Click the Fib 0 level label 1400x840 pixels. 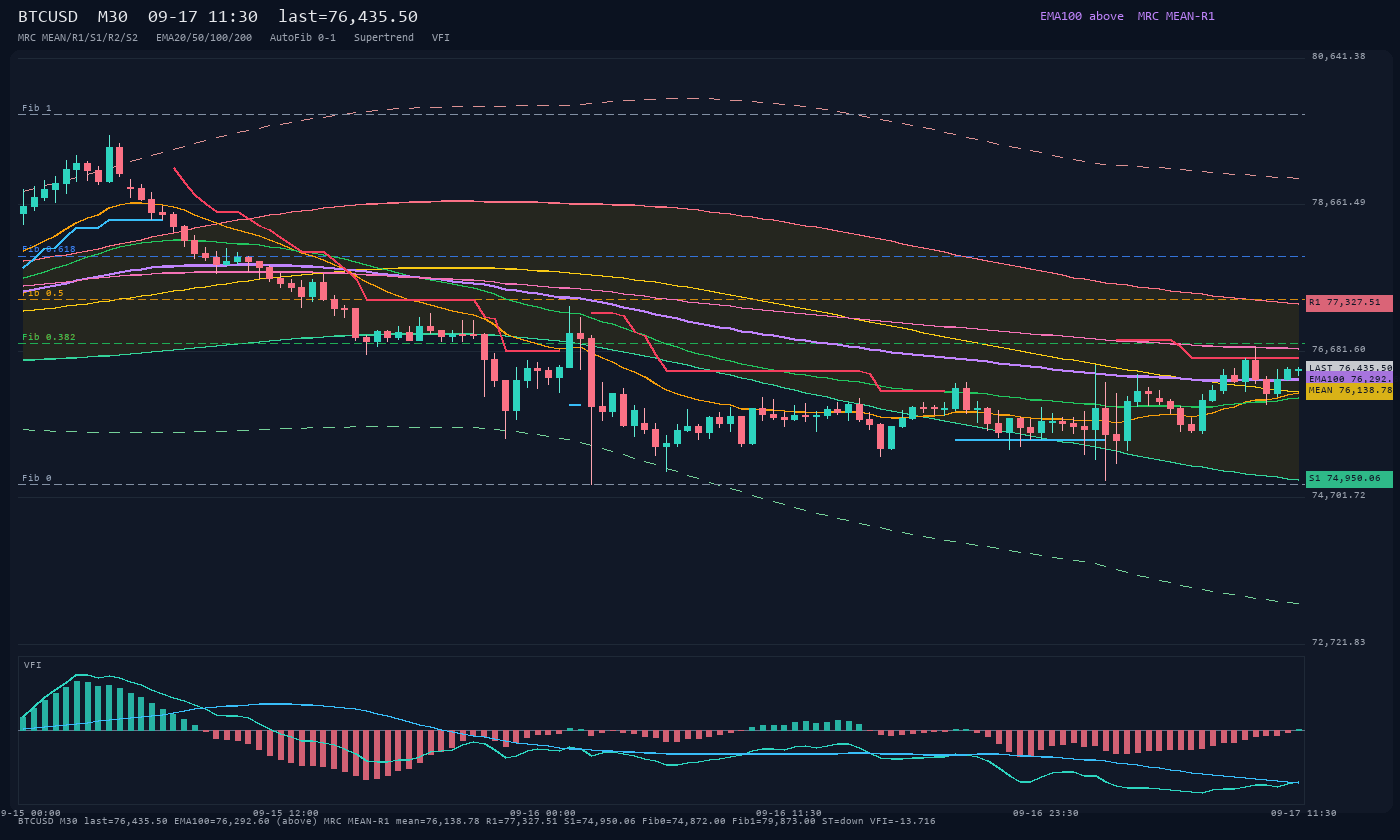[x=37, y=478]
